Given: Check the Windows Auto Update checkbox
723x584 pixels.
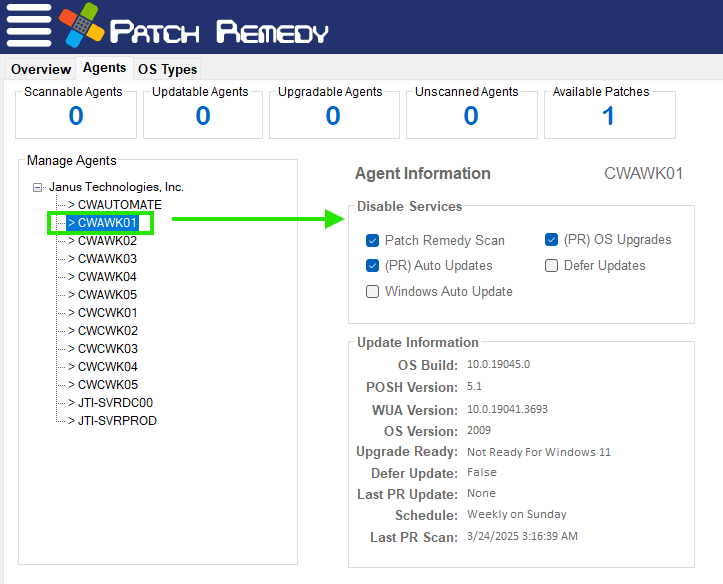Looking at the screenshot, I should (373, 292).
